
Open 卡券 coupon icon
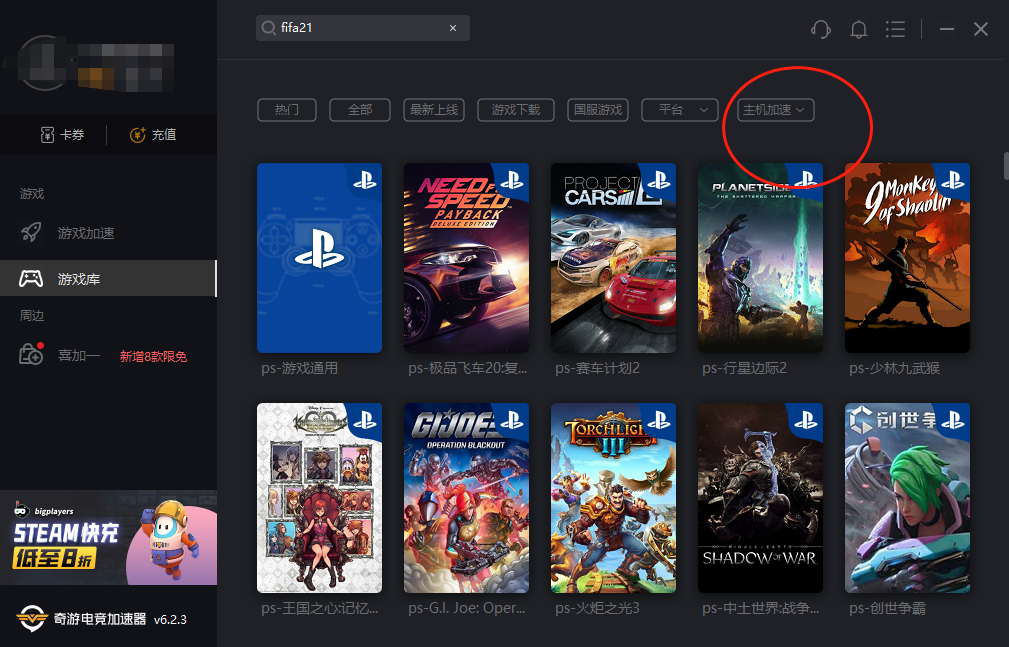click(x=47, y=135)
